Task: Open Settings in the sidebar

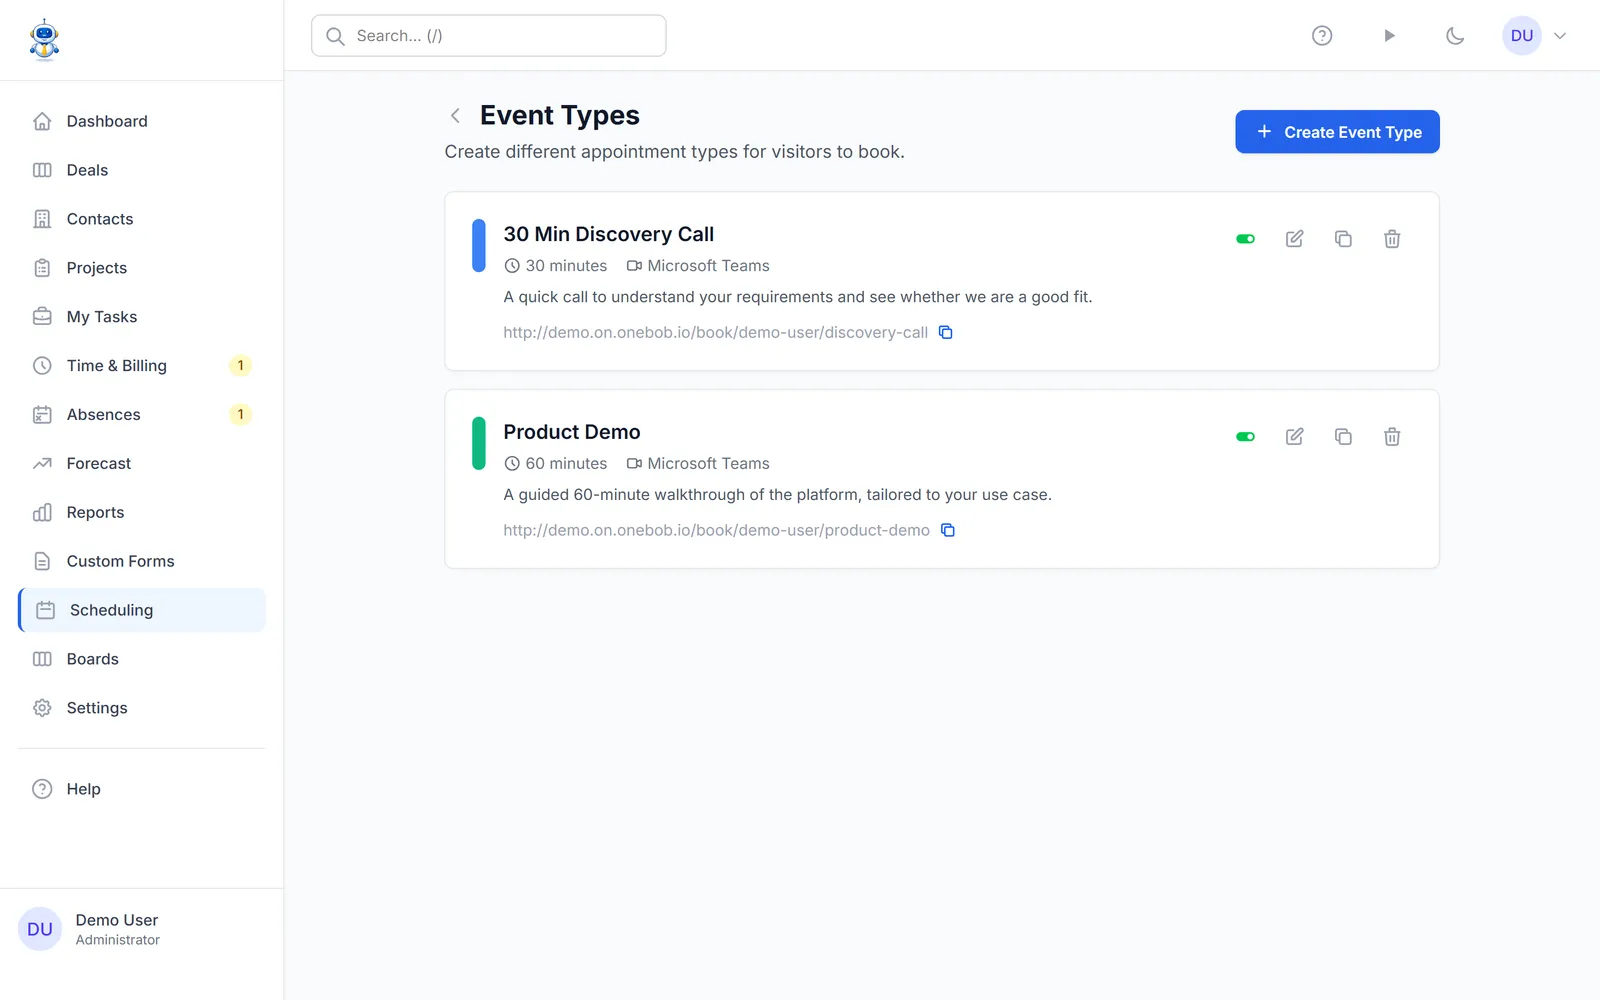Action: (142, 708)
